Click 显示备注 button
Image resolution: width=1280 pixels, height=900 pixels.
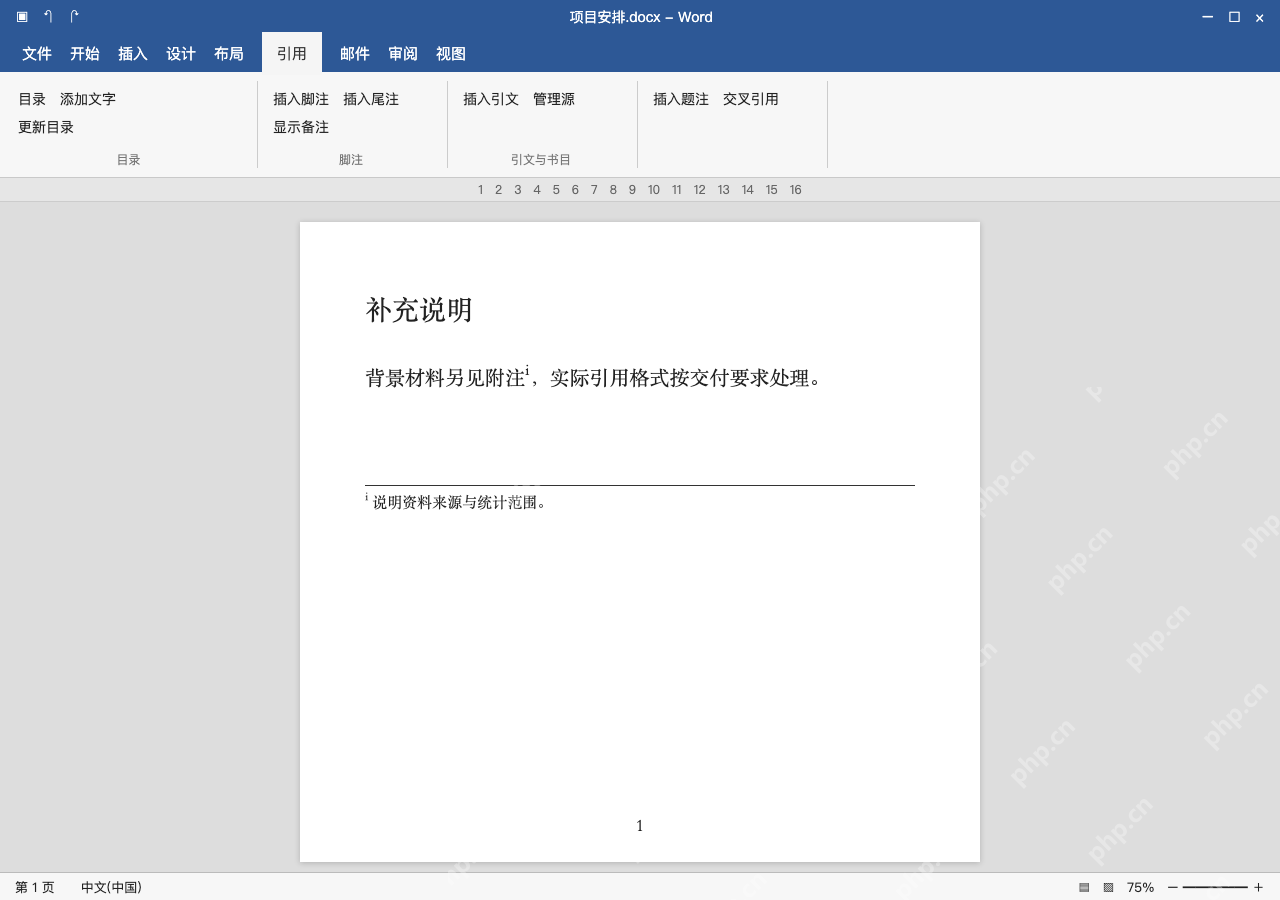coord(301,127)
